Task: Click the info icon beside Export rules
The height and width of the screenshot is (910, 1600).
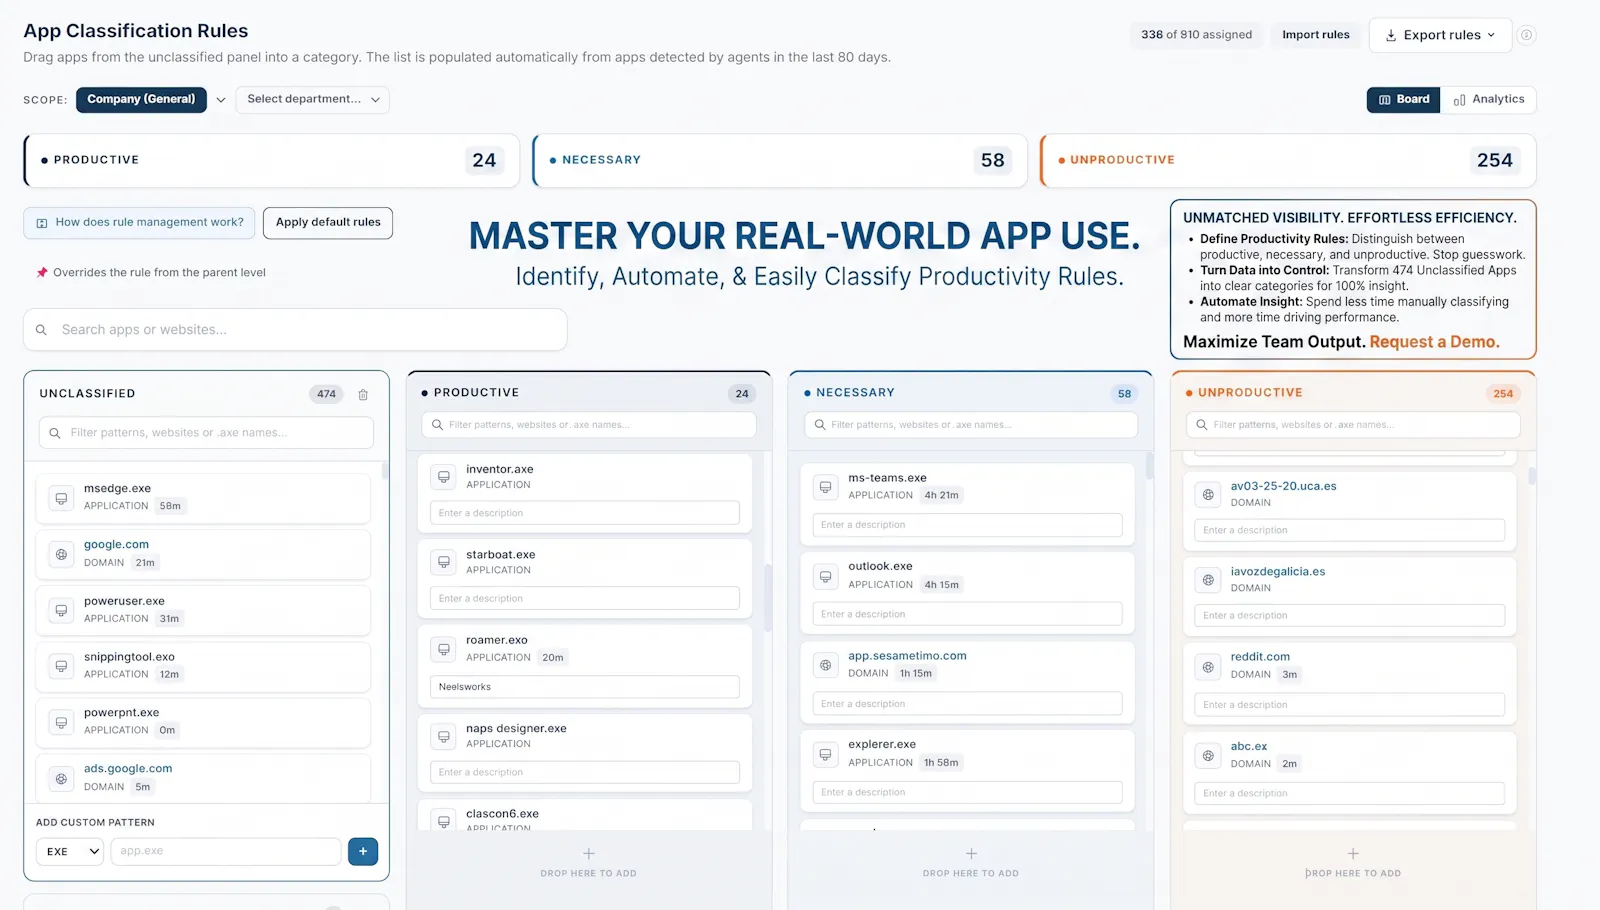Action: [1526, 35]
